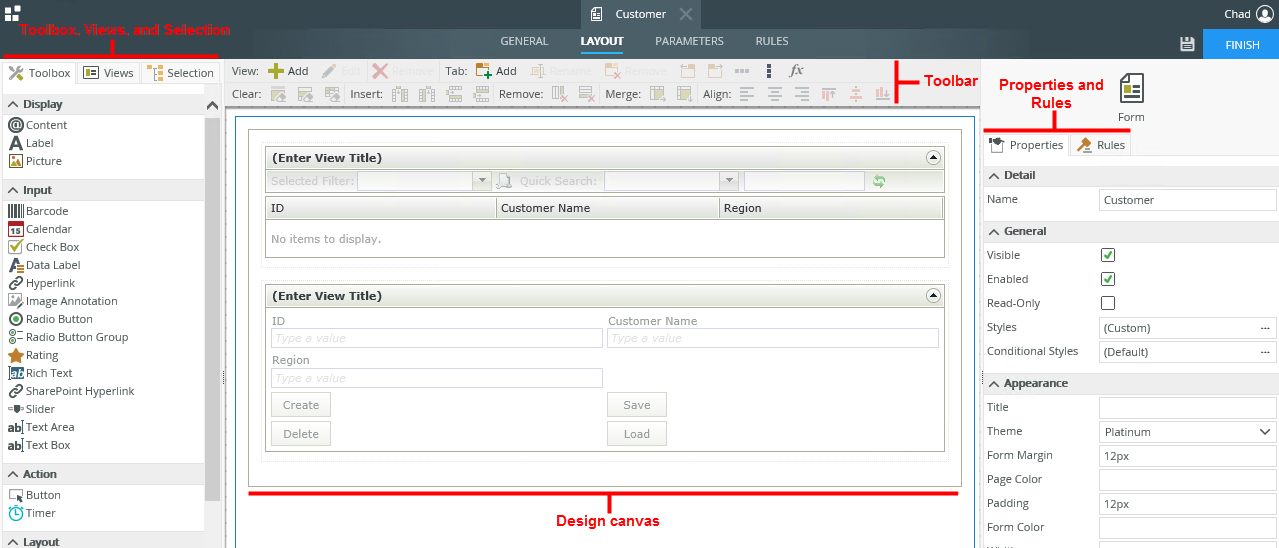1279x548 pixels.
Task: Toggle the Enabled checkbox
Action: [x=1107, y=279]
